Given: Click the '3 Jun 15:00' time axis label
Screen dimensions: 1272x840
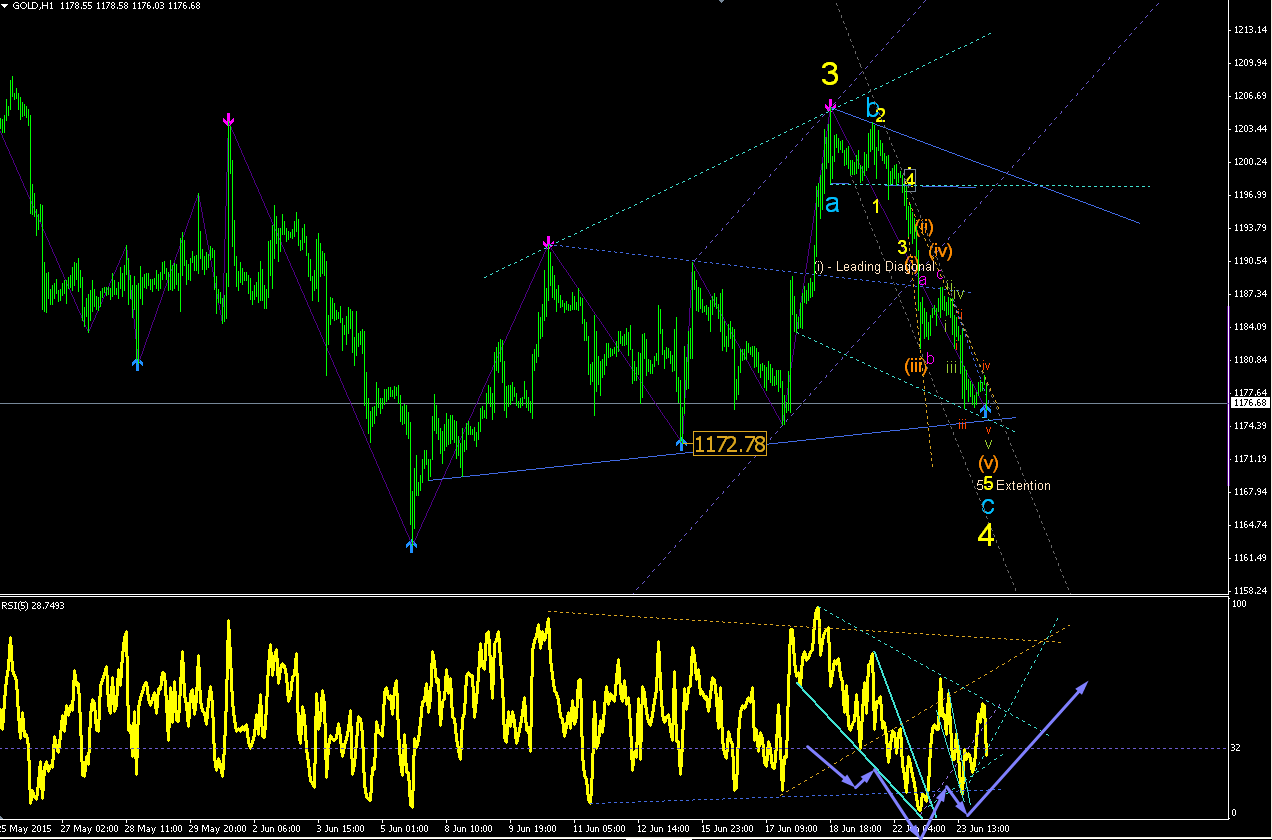Looking at the screenshot, I should point(343,829).
